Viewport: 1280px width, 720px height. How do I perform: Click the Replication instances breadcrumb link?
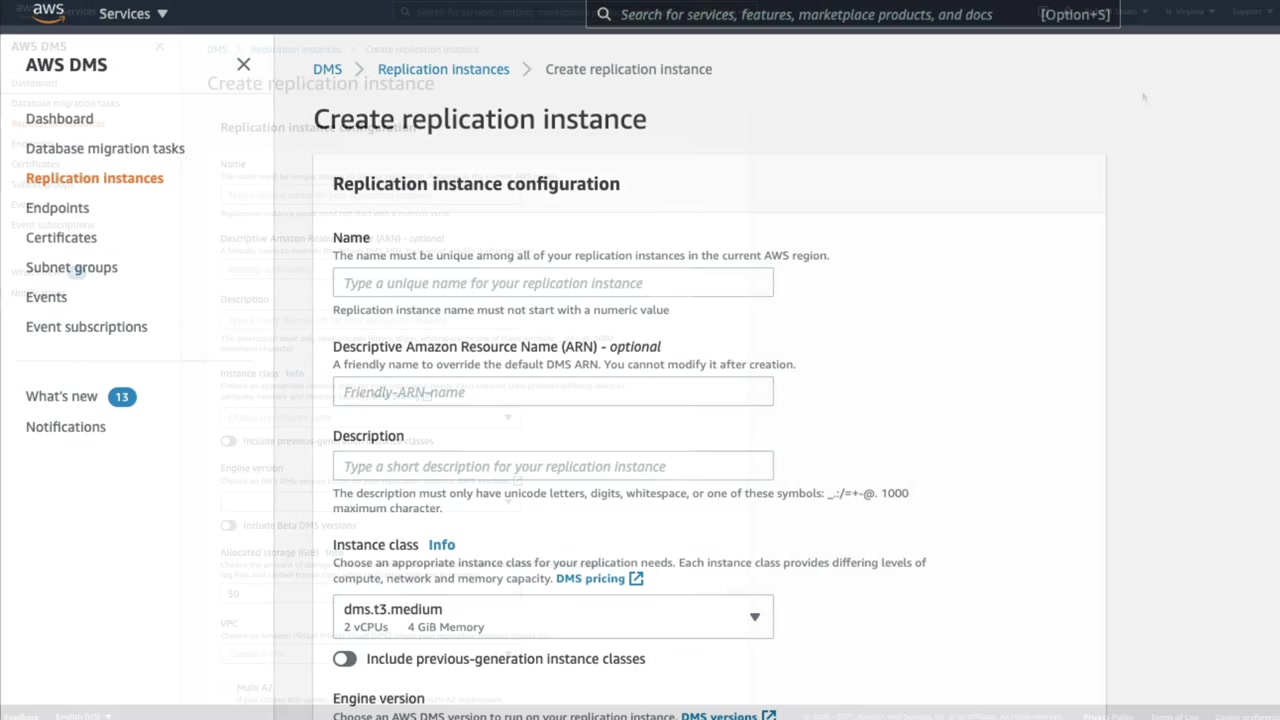click(x=443, y=69)
